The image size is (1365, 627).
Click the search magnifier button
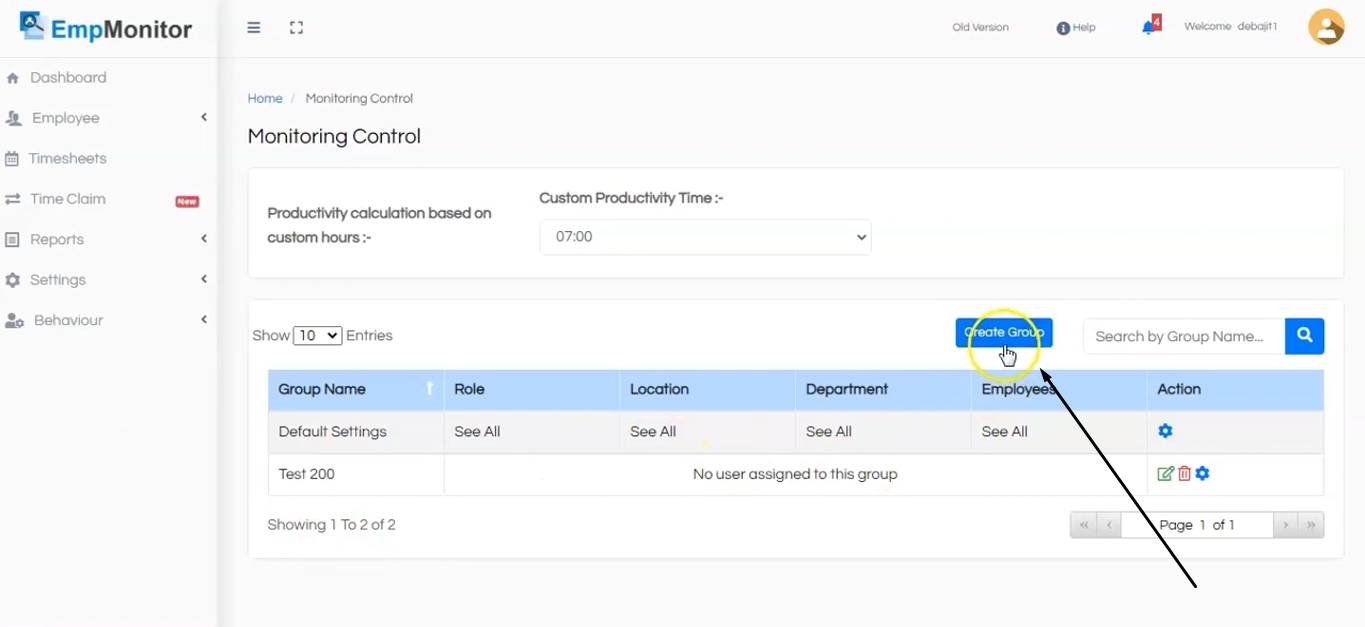click(1305, 336)
